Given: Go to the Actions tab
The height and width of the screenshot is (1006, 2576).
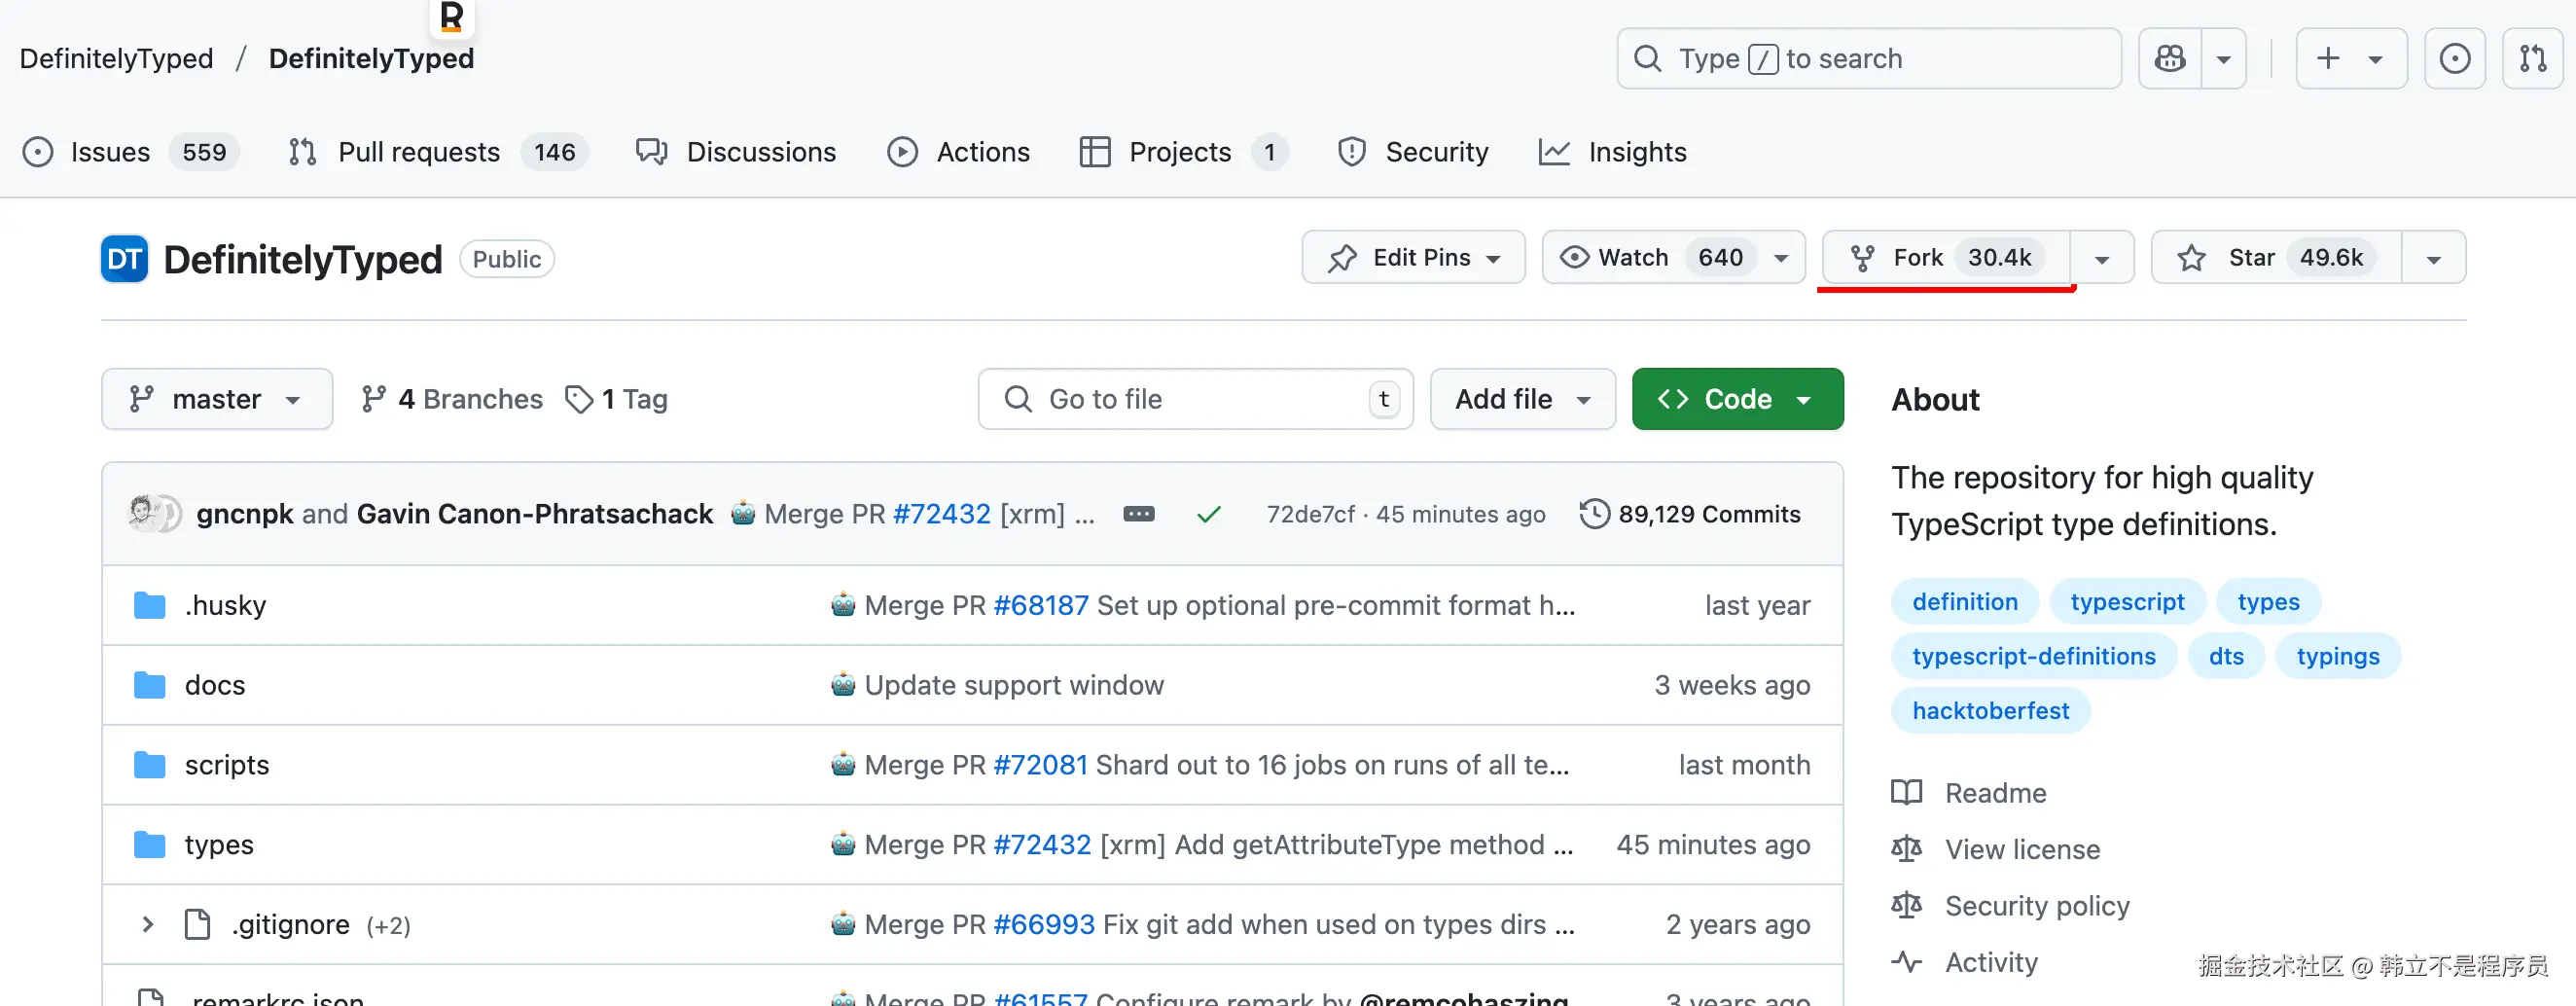Looking at the screenshot, I should (958, 152).
